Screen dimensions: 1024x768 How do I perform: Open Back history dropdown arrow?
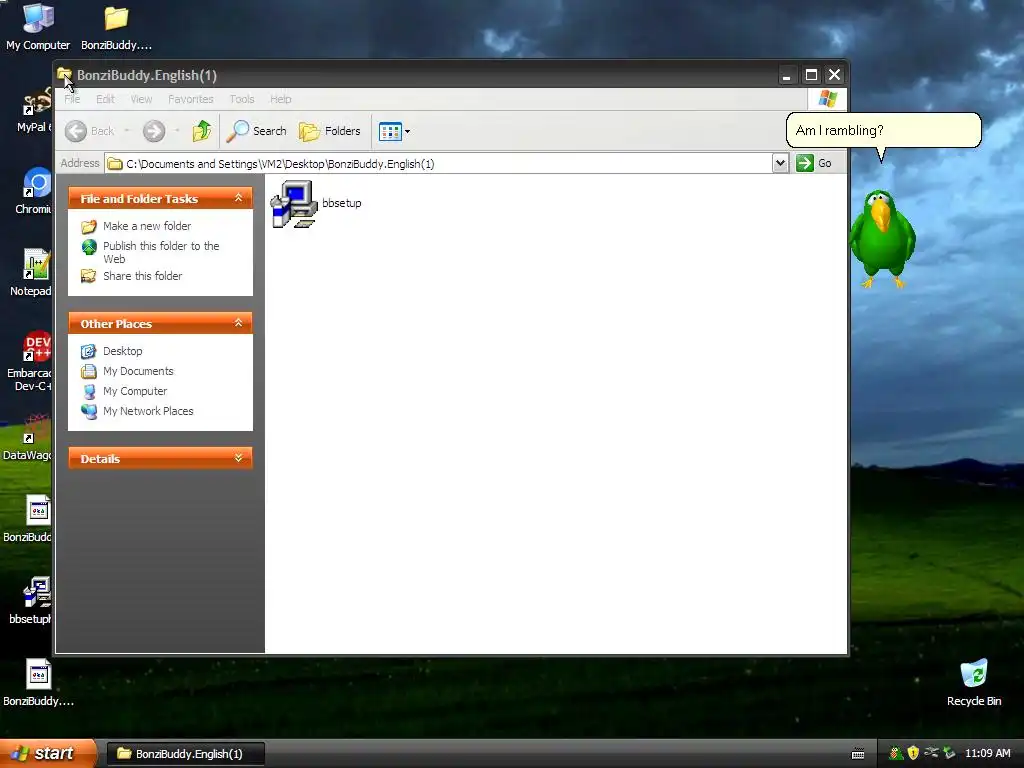tap(127, 131)
